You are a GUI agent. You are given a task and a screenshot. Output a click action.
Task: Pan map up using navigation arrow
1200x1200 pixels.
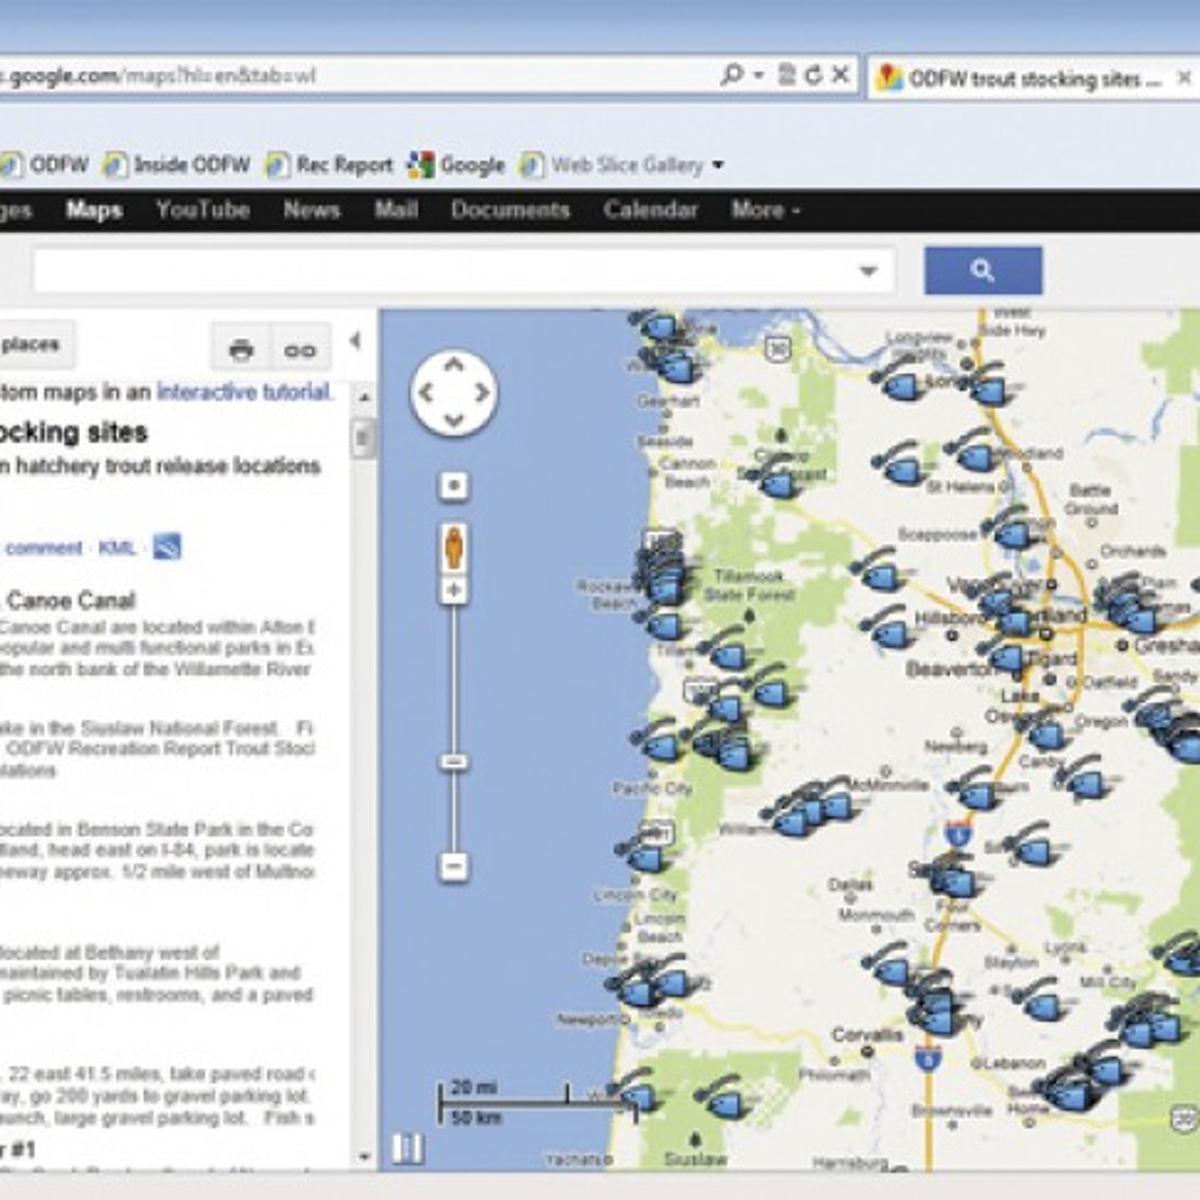[454, 366]
